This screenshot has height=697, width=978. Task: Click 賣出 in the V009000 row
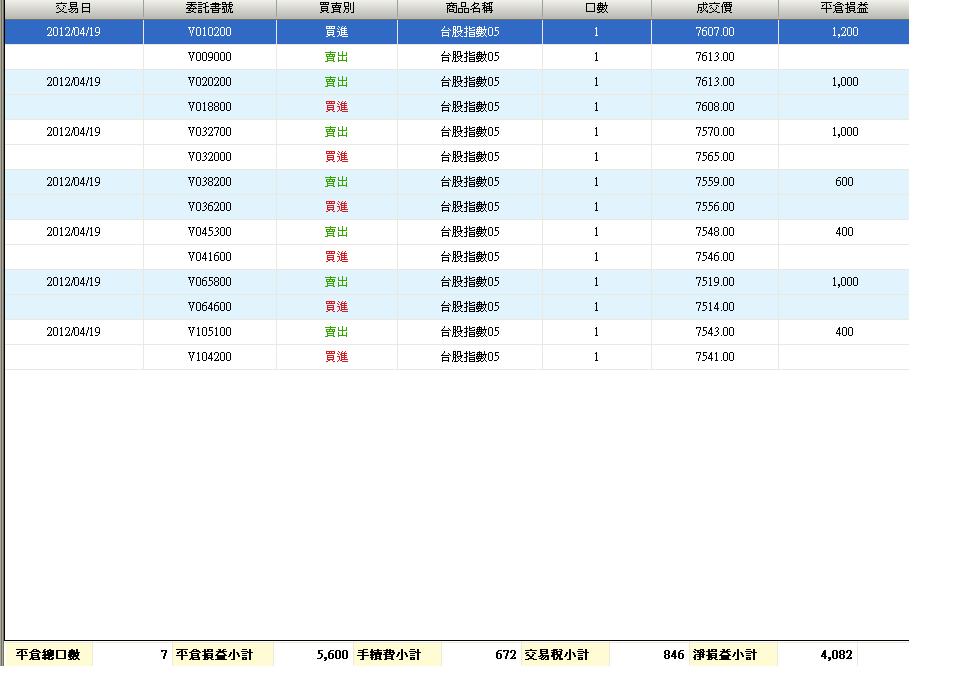click(337, 57)
